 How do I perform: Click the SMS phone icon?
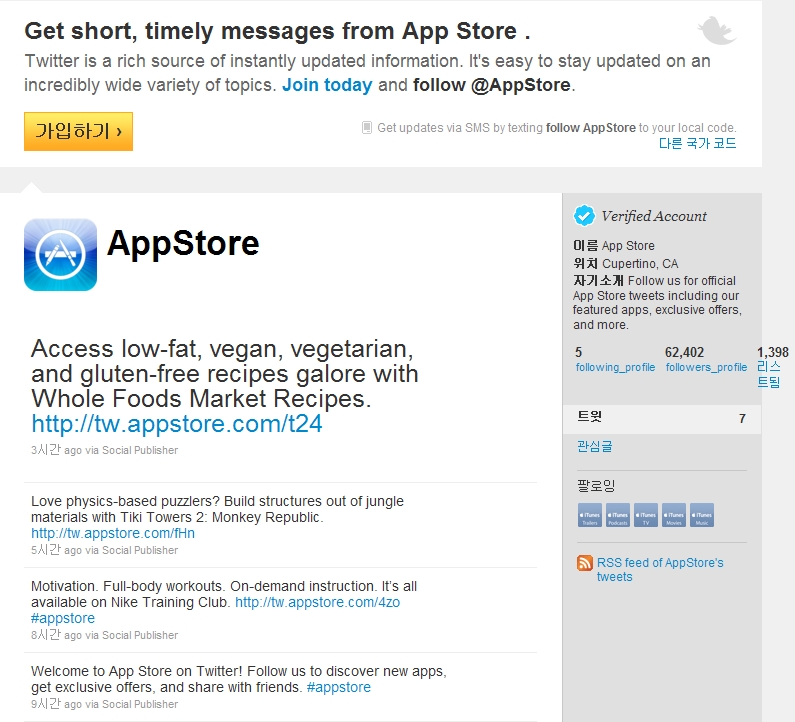(367, 127)
